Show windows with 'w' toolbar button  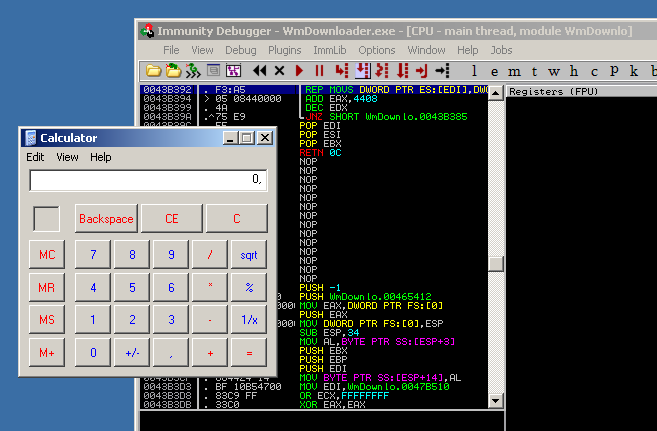554,72
